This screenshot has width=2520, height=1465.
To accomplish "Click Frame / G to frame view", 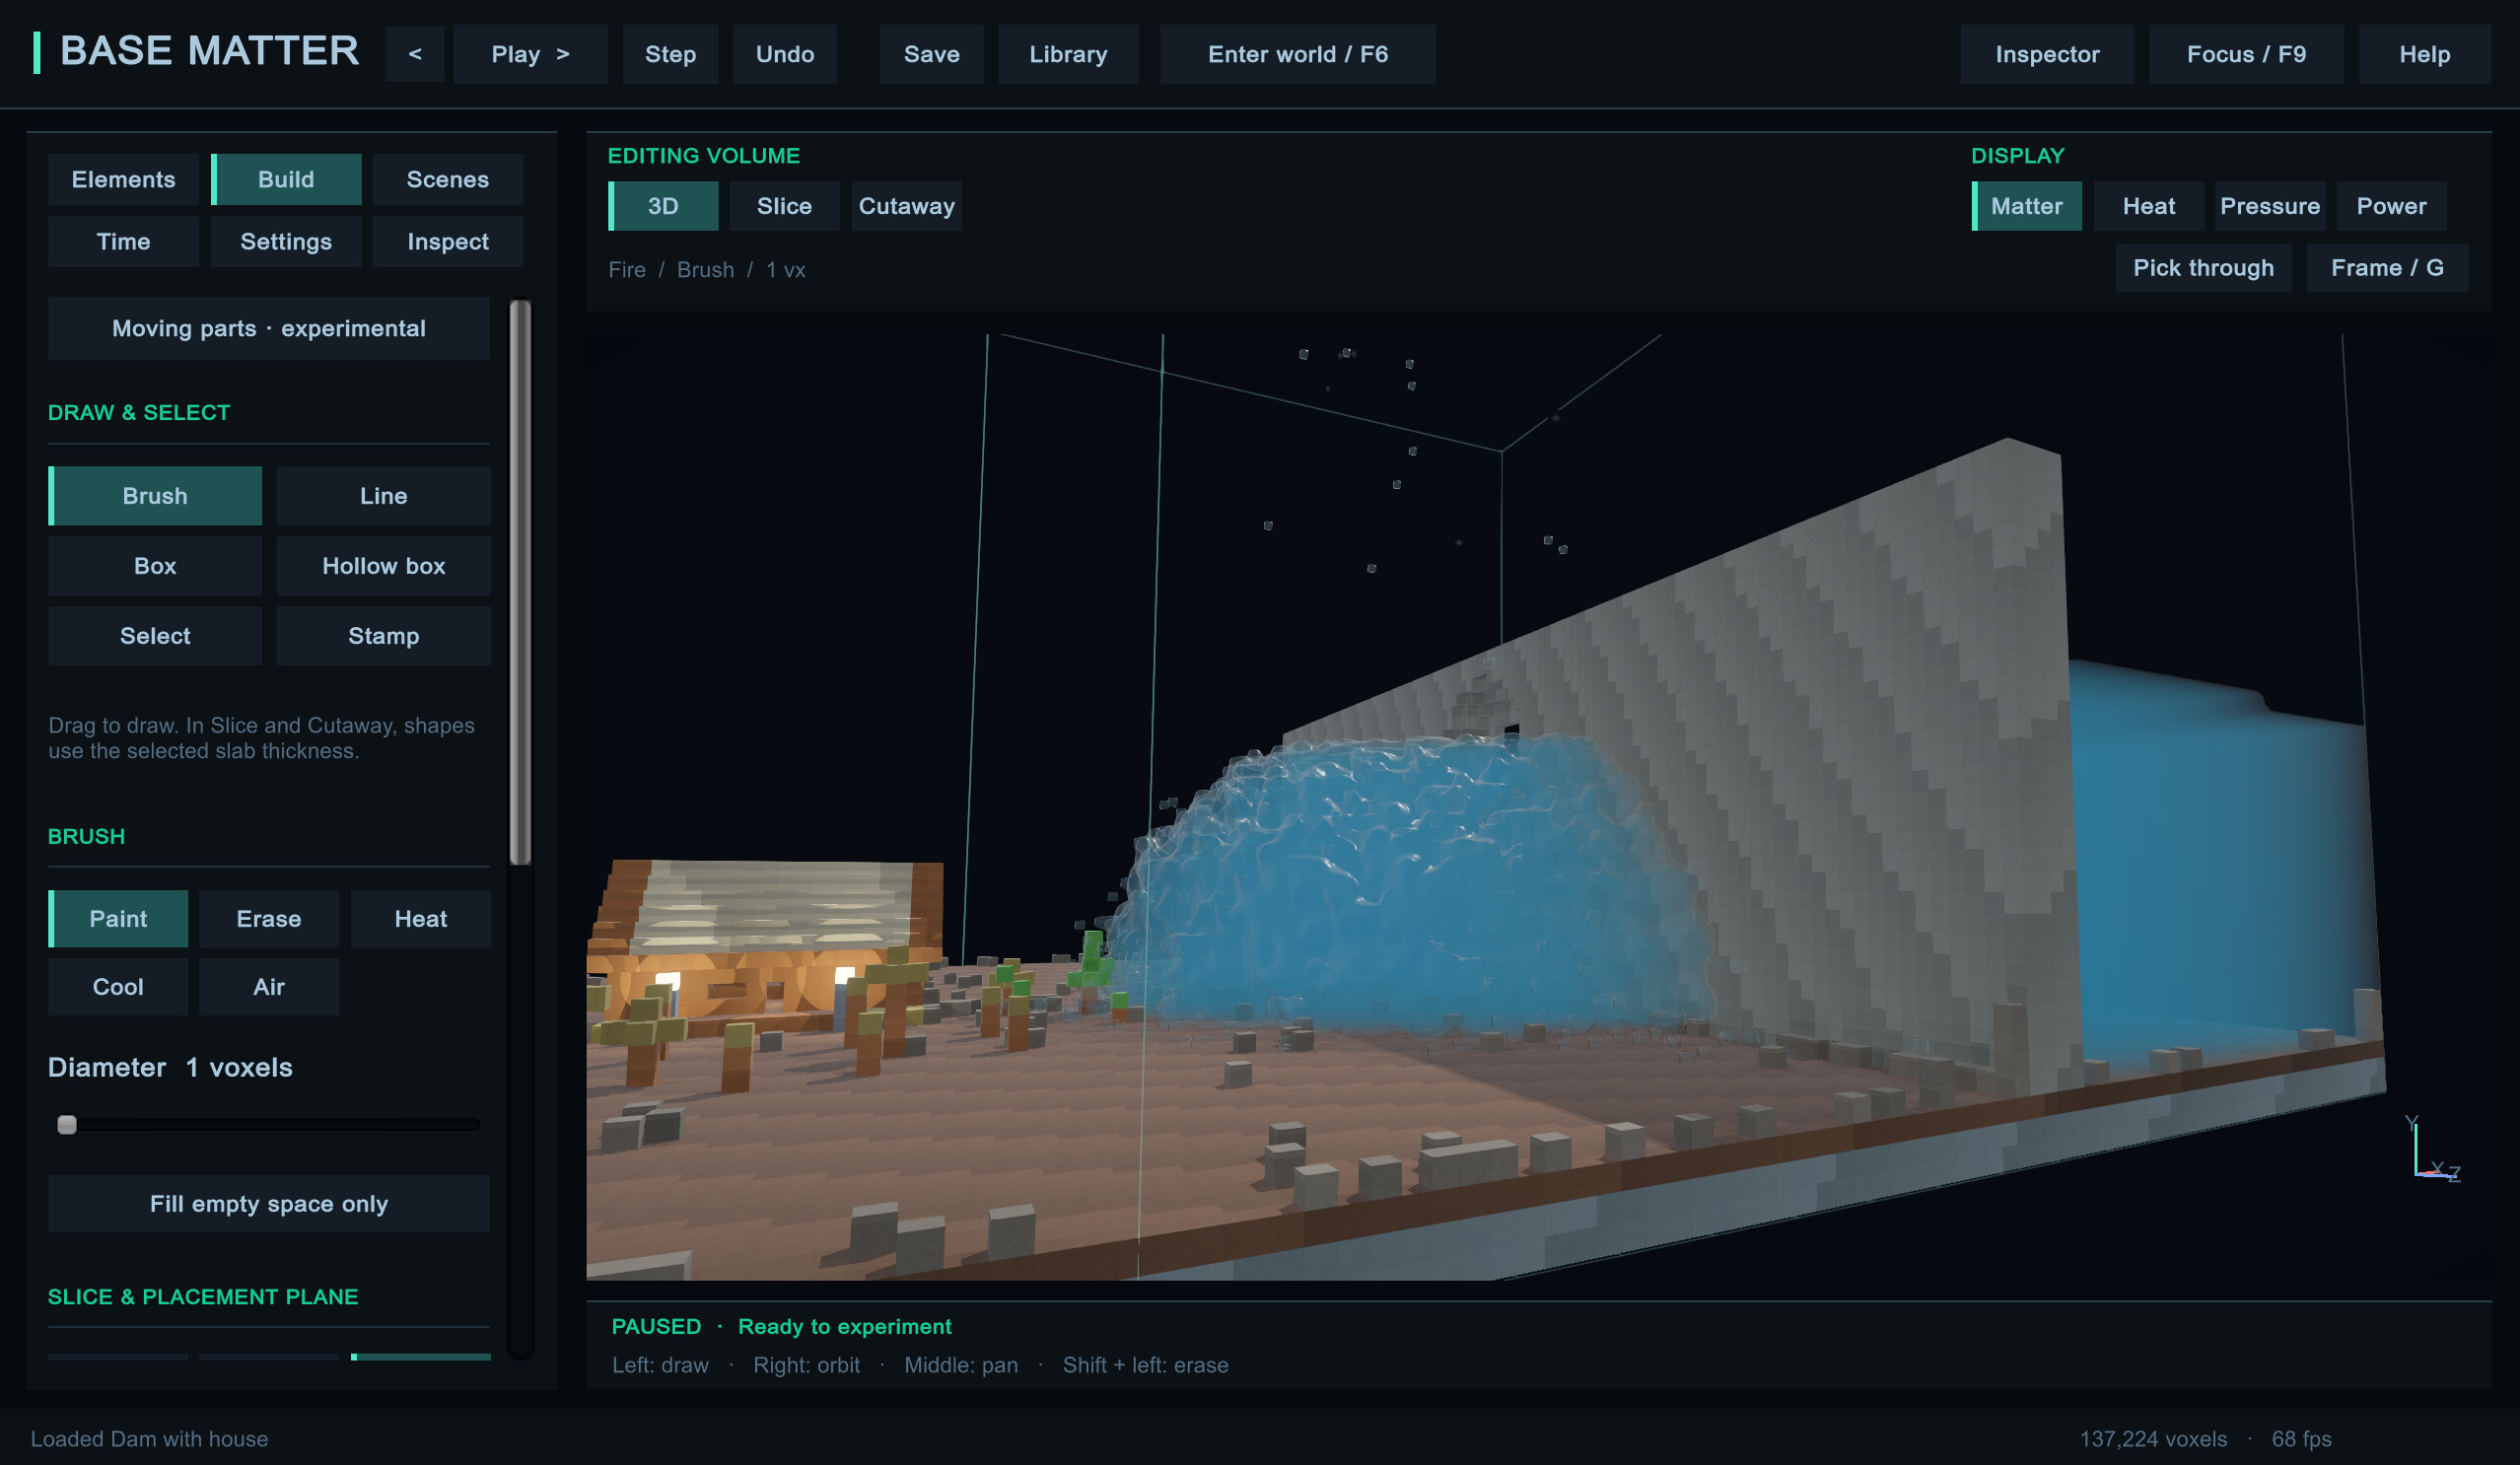I will 2387,267.
